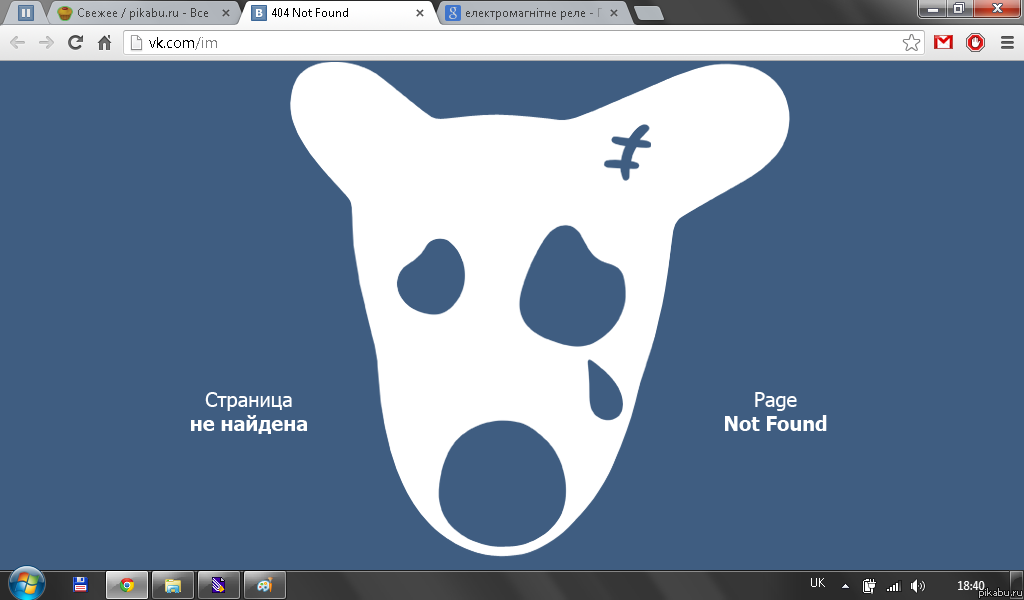
Task: Open the Windows Start menu
Action: [27, 584]
